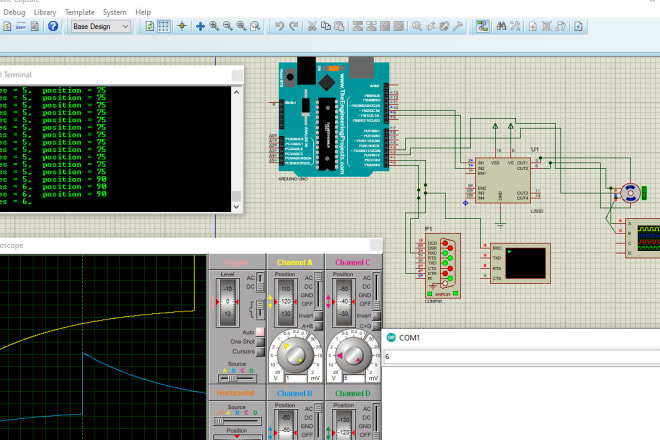Enable the Trigger One-Shot button
This screenshot has height=440, width=660.
pyautogui.click(x=260, y=341)
